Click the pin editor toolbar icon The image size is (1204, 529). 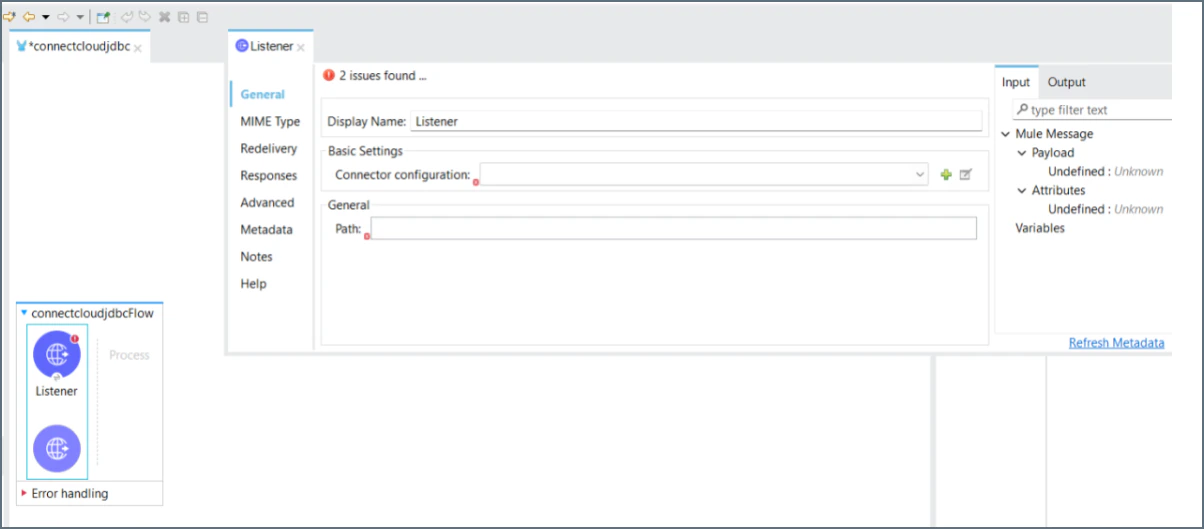(103, 17)
